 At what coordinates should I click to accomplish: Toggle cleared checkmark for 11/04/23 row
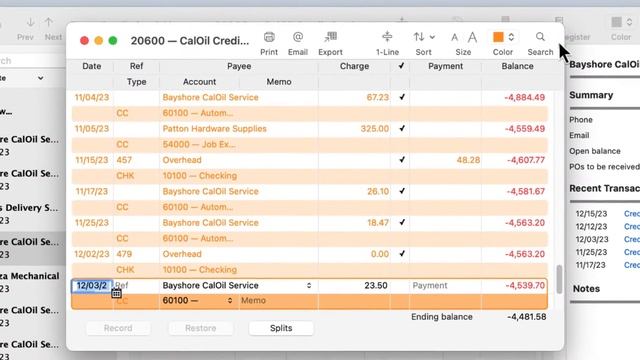tap(402, 97)
